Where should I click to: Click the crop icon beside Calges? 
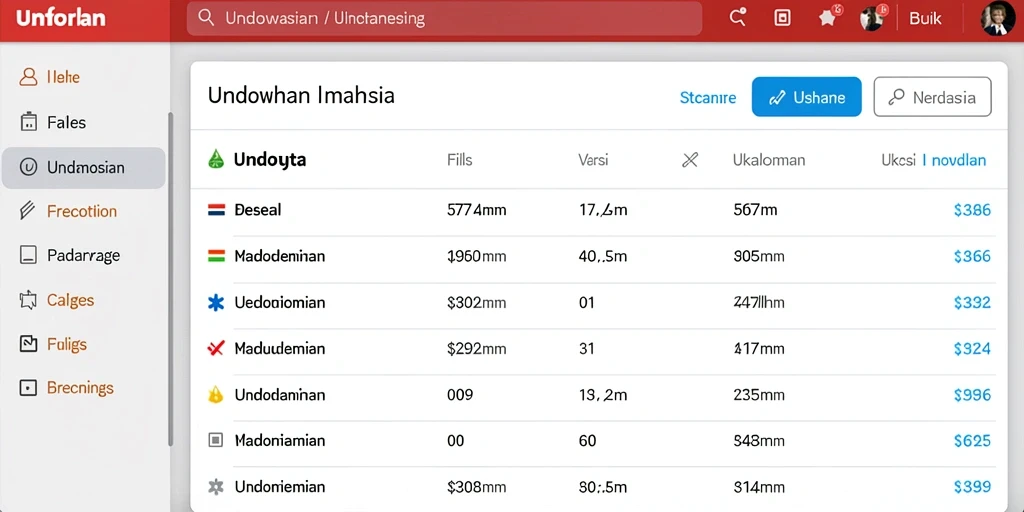(28, 300)
